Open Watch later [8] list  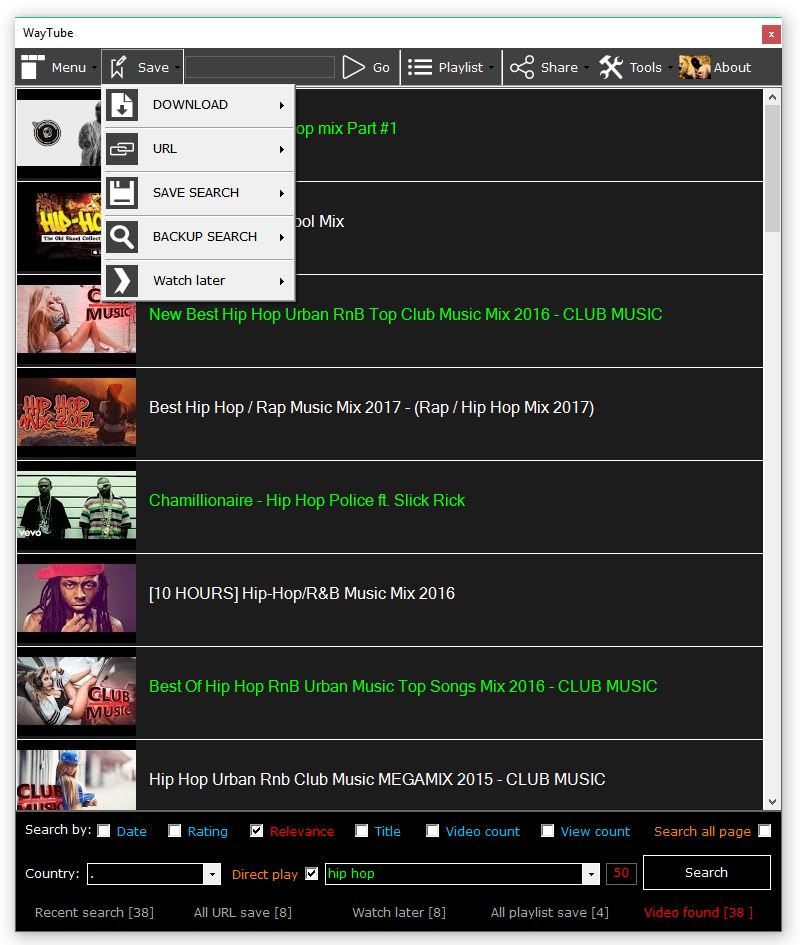point(399,912)
